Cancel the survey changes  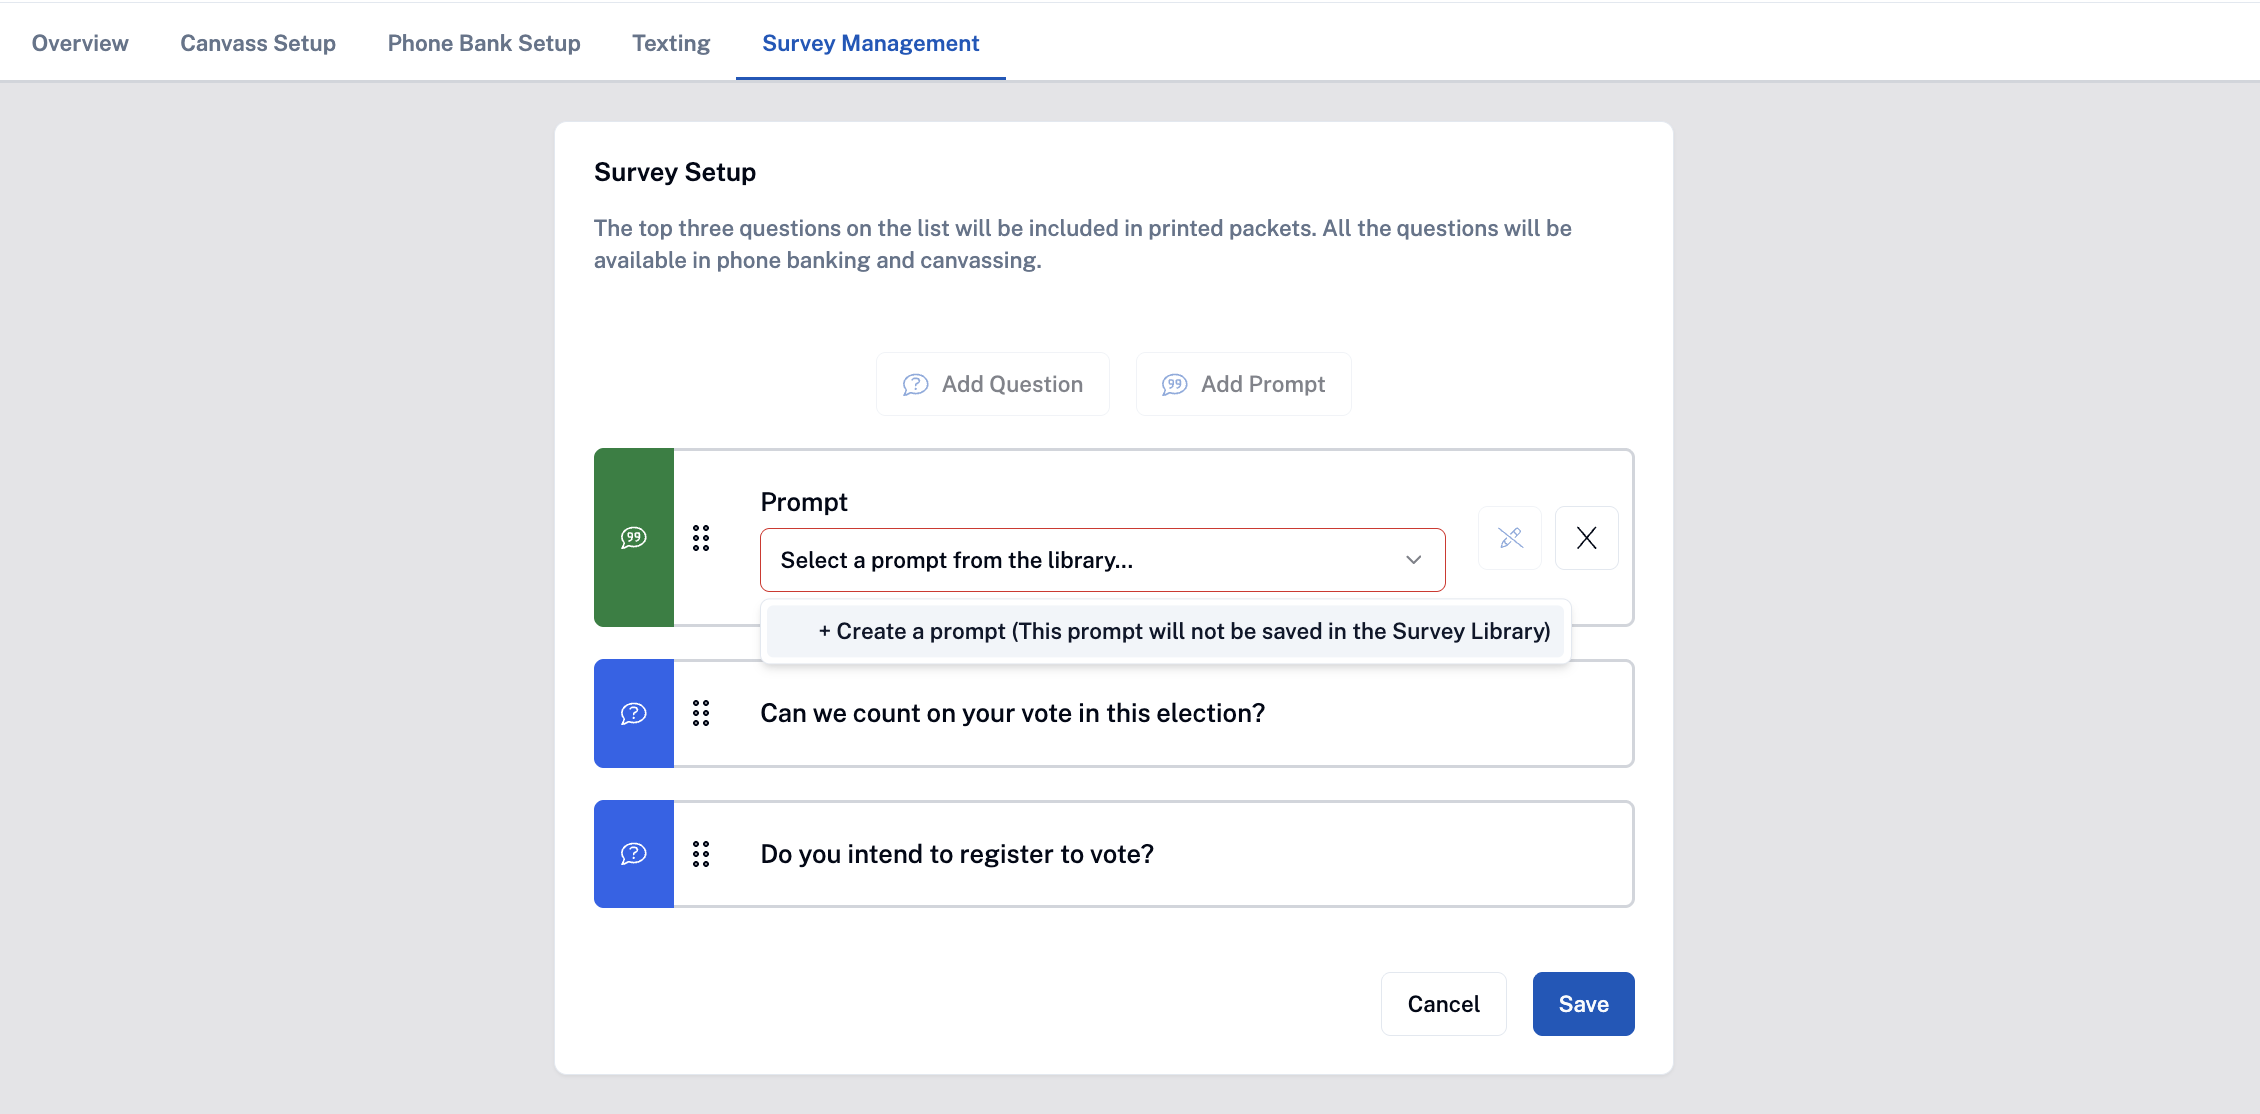pyautogui.click(x=1444, y=1004)
